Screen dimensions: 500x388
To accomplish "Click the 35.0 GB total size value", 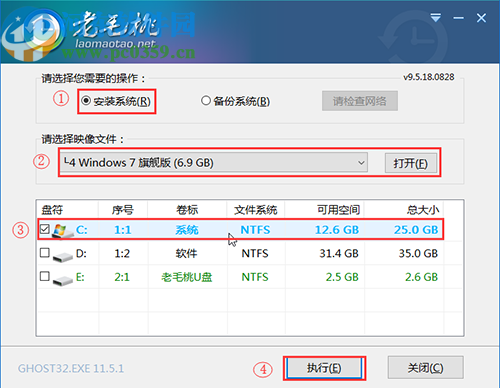I will coord(418,253).
